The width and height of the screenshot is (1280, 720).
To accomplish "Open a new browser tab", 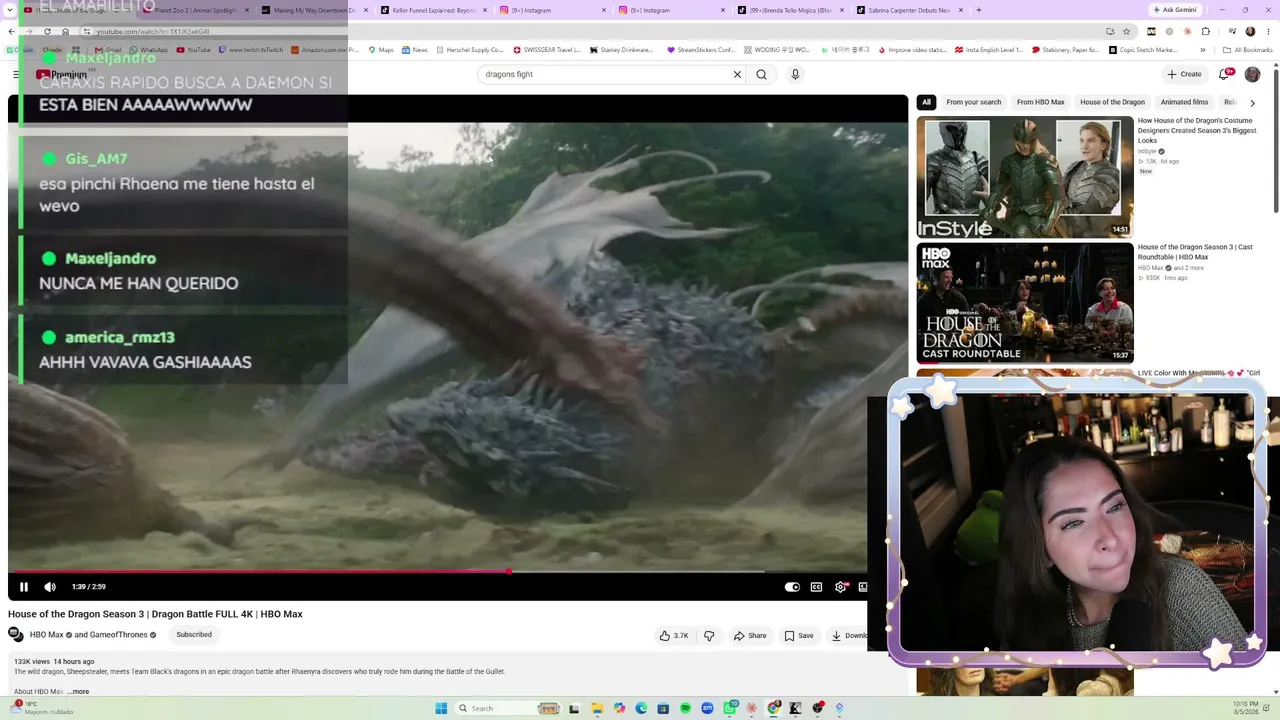I will (x=978, y=10).
